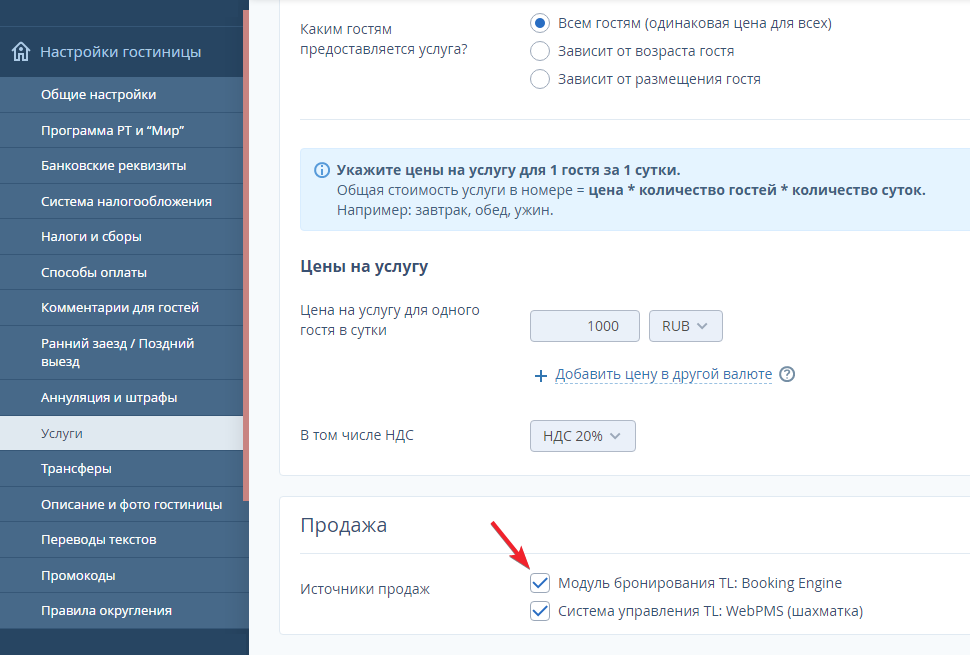Click the Цена на услугу для одного гостя label
970x655 pixels.
[x=390, y=320]
